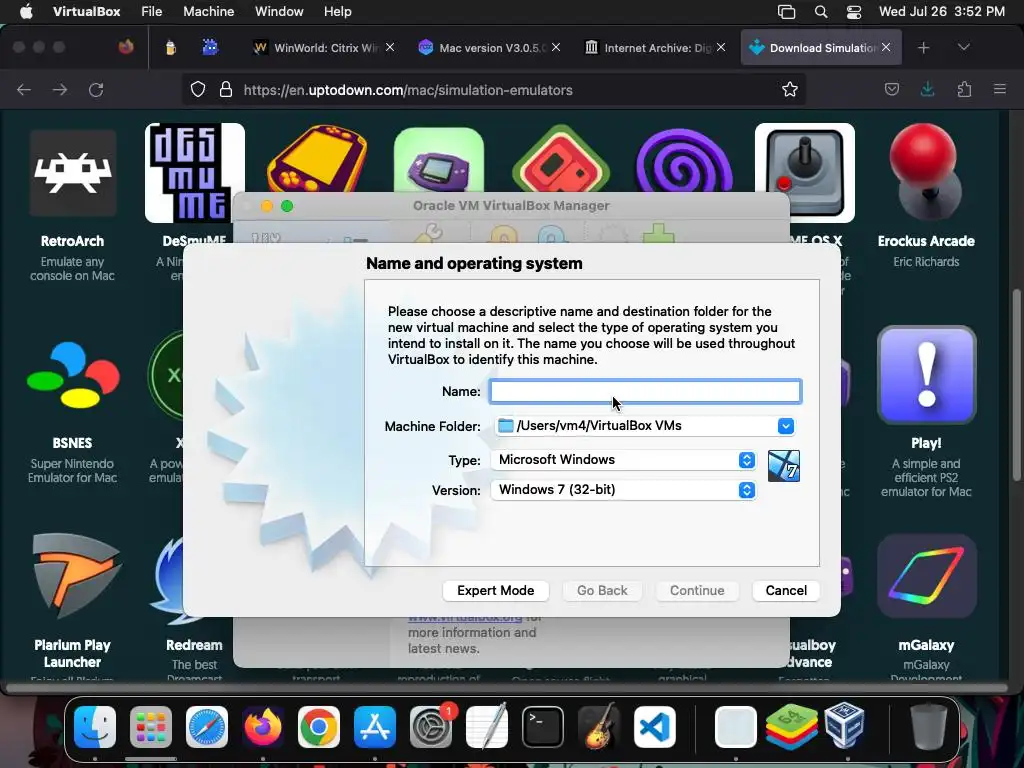The width and height of the screenshot is (1024, 768).
Task: Open Visual Studio Code from the dock
Action: coord(654,727)
